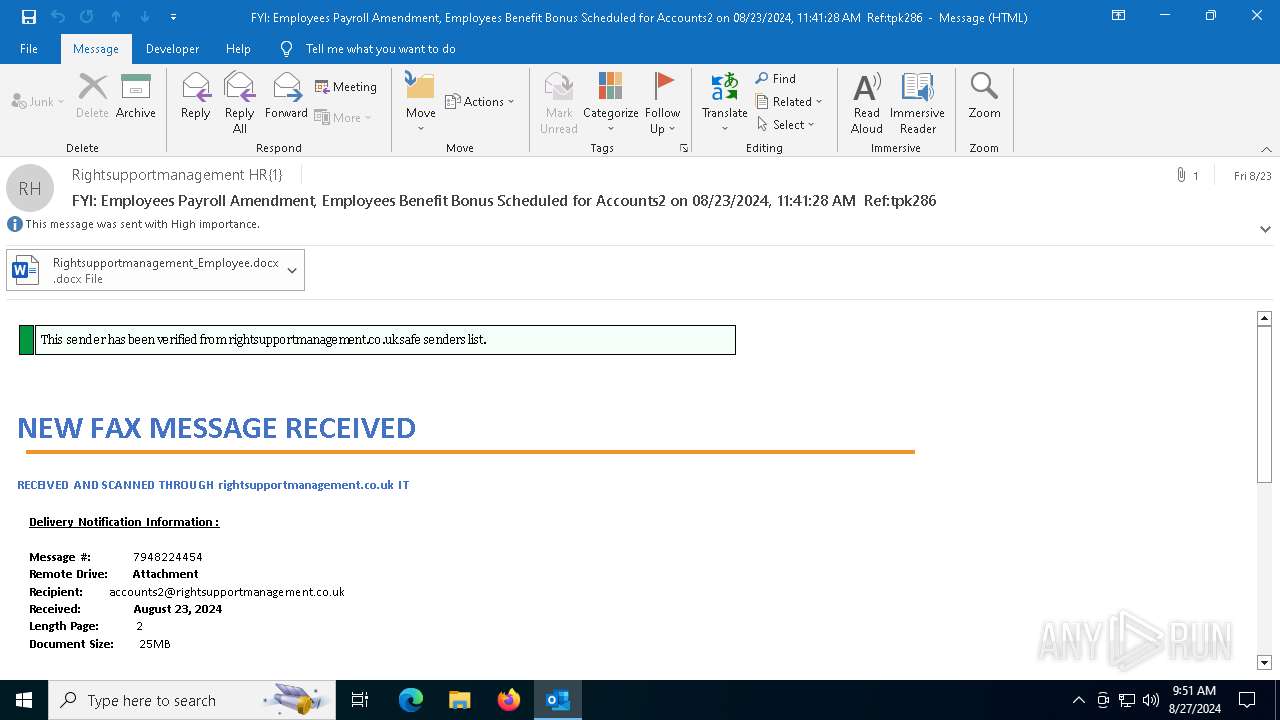Open the Windows notification center
The image size is (1280, 720).
1247,700
